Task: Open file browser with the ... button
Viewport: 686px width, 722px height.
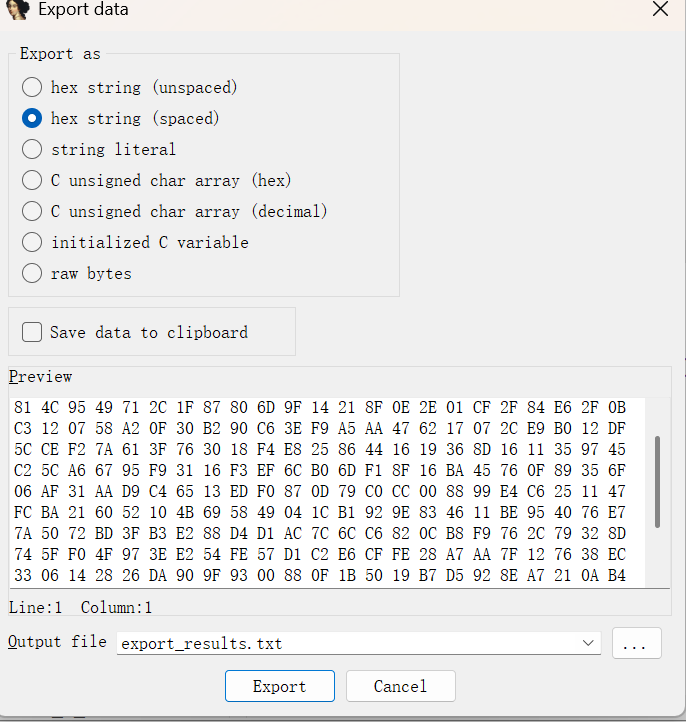Action: coord(636,644)
